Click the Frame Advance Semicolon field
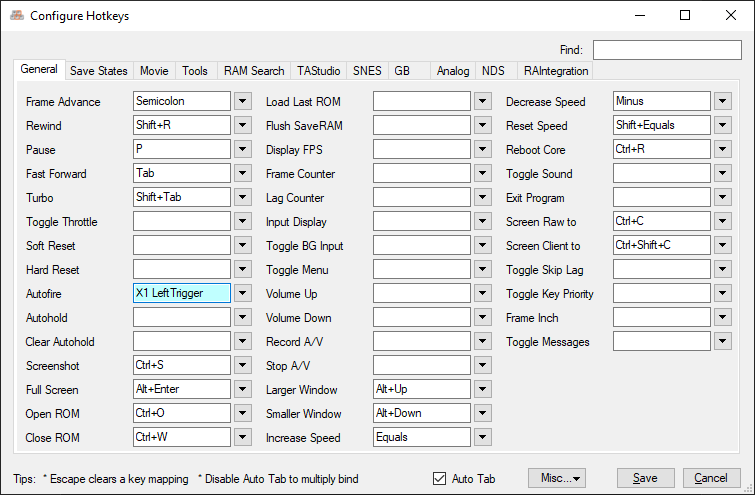This screenshot has width=755, height=495. pos(182,101)
